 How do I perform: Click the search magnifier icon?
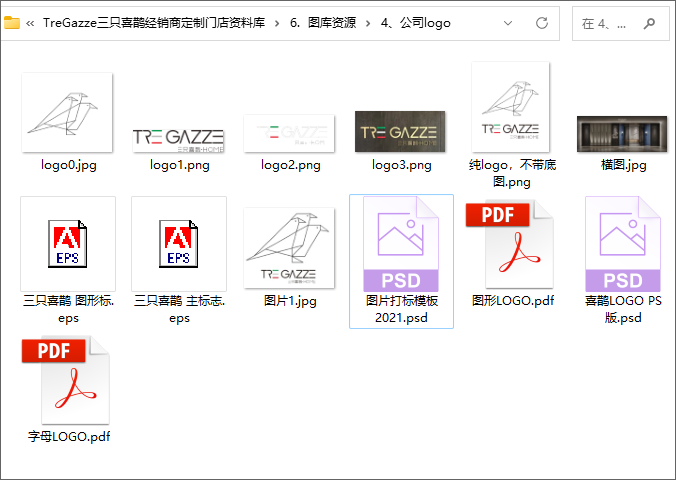(649, 23)
